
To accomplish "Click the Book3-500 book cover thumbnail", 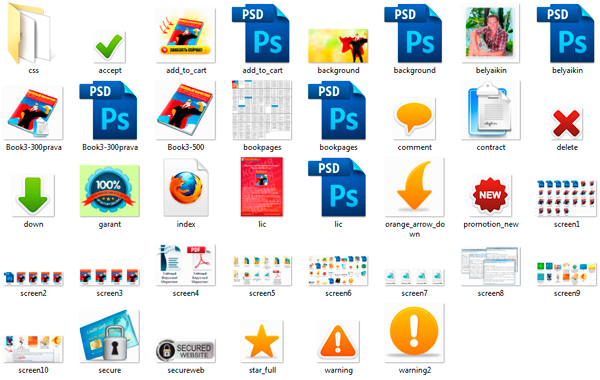I will tap(186, 110).
